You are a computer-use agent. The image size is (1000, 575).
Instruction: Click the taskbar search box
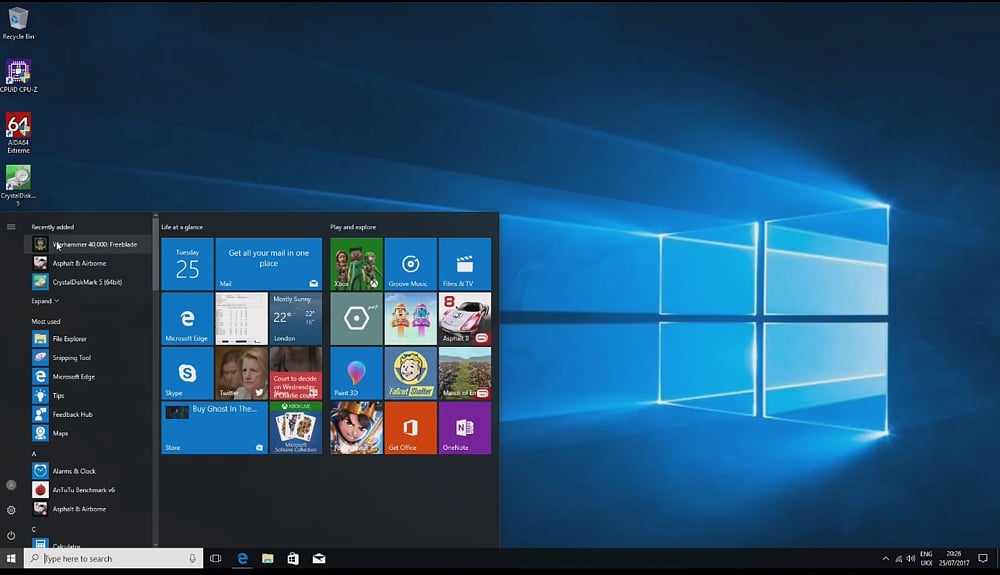[112, 558]
